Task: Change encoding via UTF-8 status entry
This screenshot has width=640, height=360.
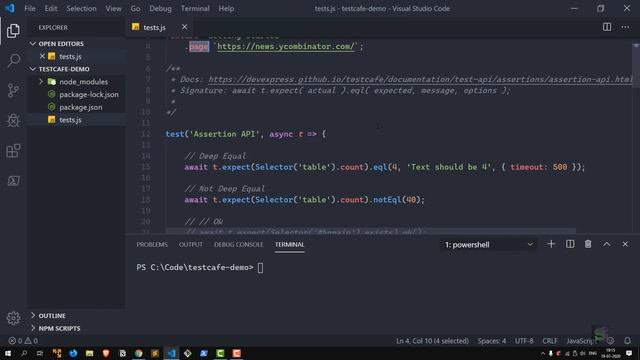Action: (524, 341)
